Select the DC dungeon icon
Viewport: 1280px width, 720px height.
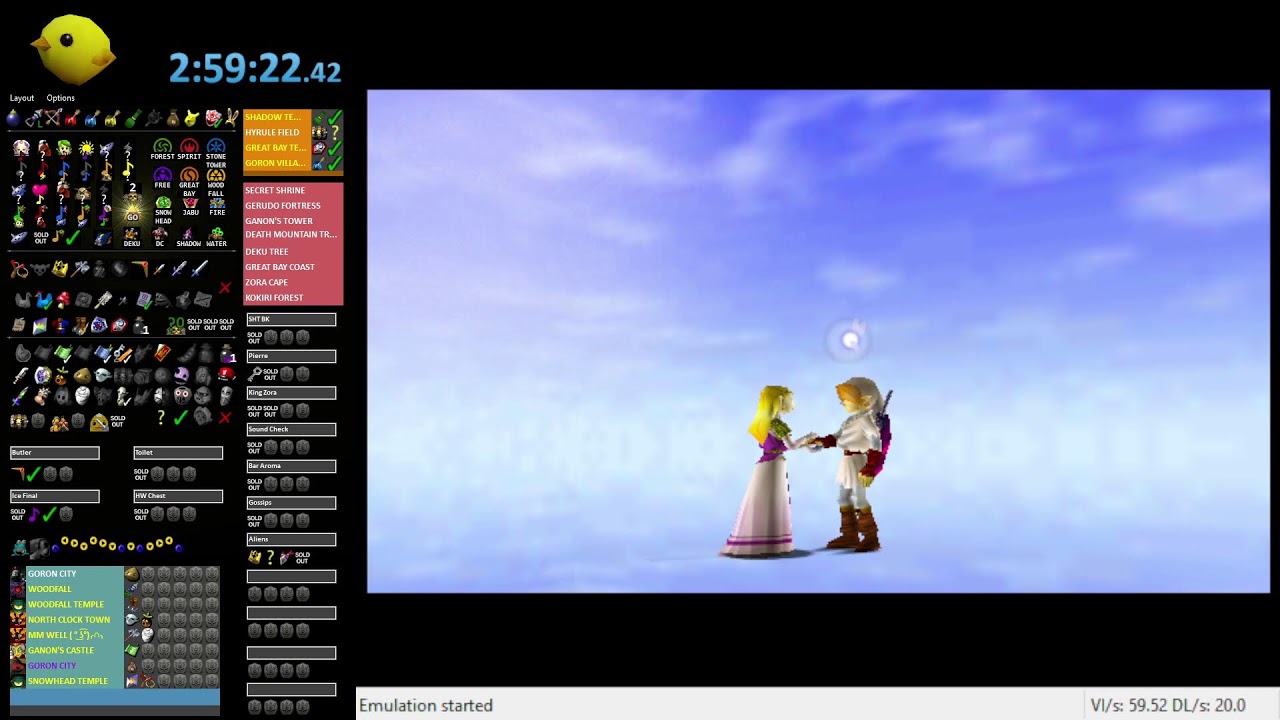(x=160, y=237)
